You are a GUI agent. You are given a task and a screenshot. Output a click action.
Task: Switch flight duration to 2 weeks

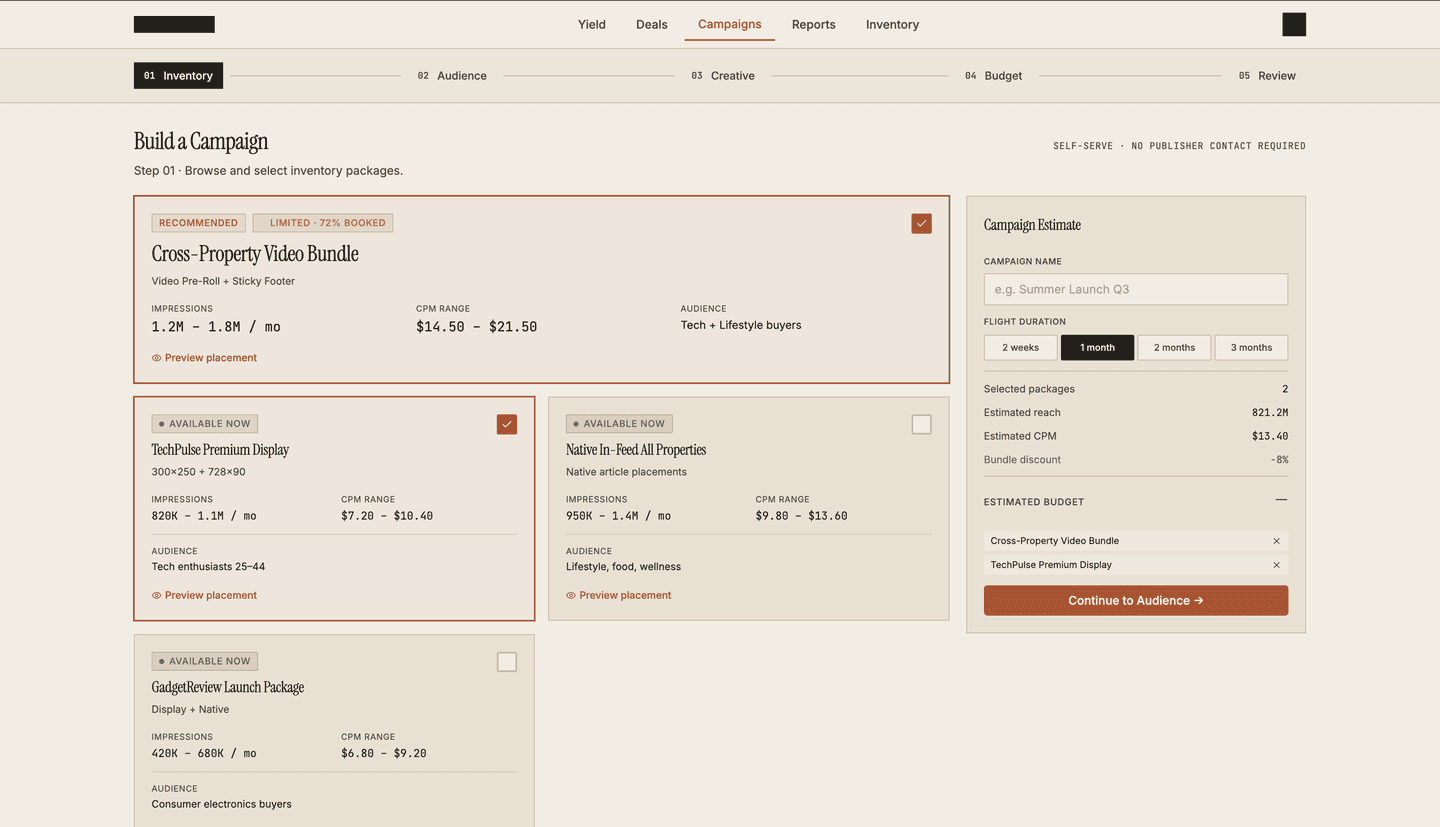pos(1020,347)
